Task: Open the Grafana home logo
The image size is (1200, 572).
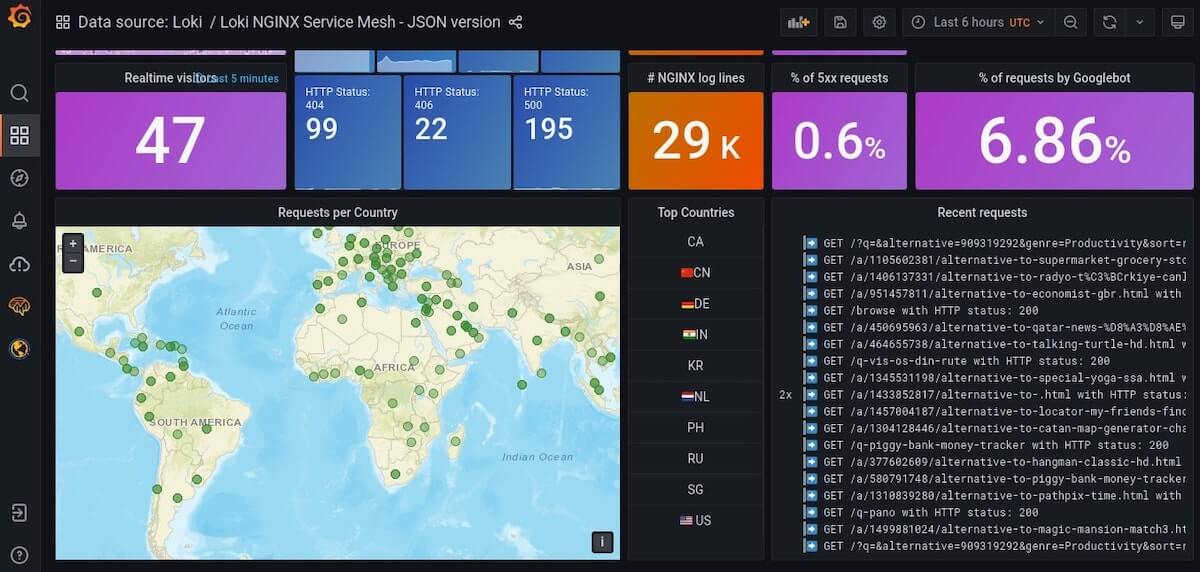Action: 20,18
